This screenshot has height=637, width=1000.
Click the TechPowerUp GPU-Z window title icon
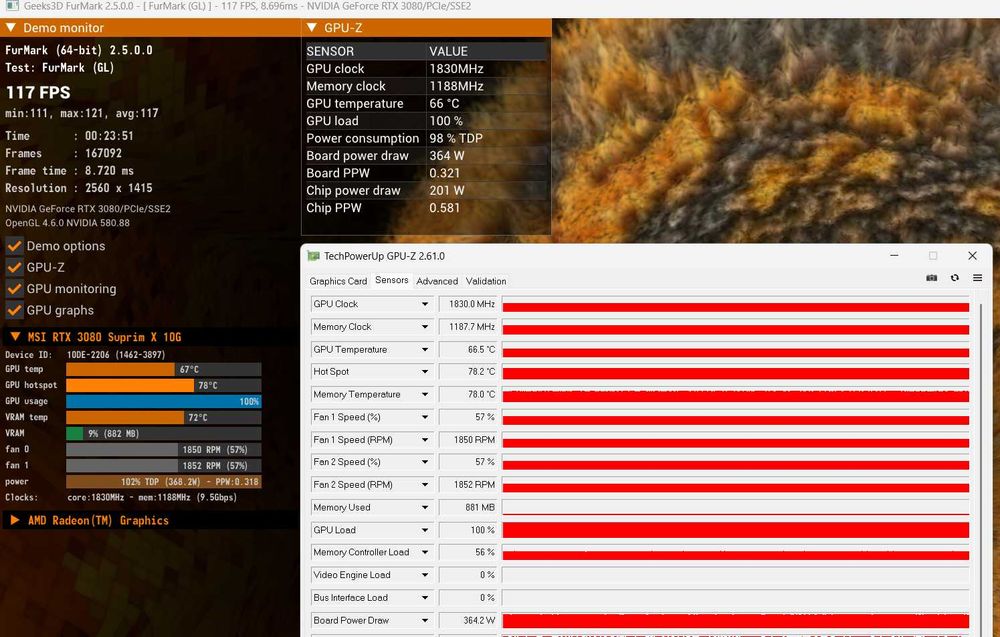313,256
